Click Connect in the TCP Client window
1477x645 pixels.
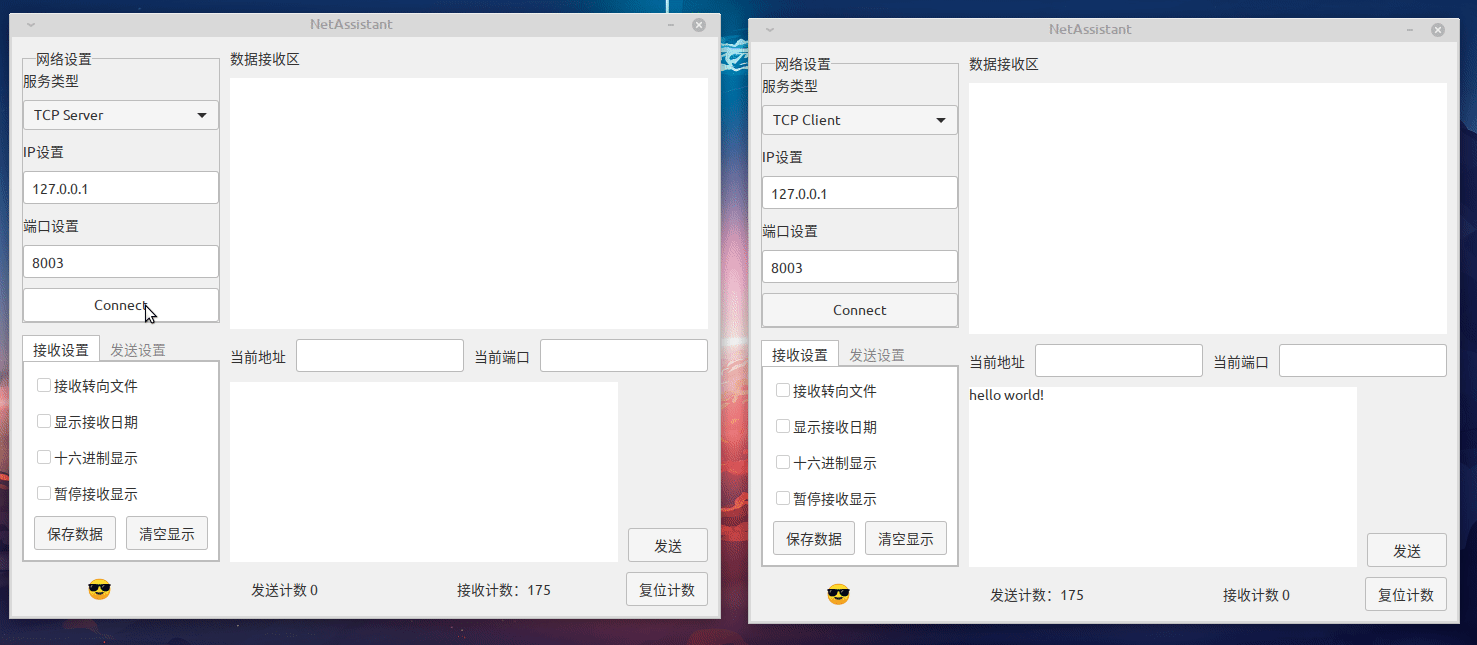click(859, 310)
